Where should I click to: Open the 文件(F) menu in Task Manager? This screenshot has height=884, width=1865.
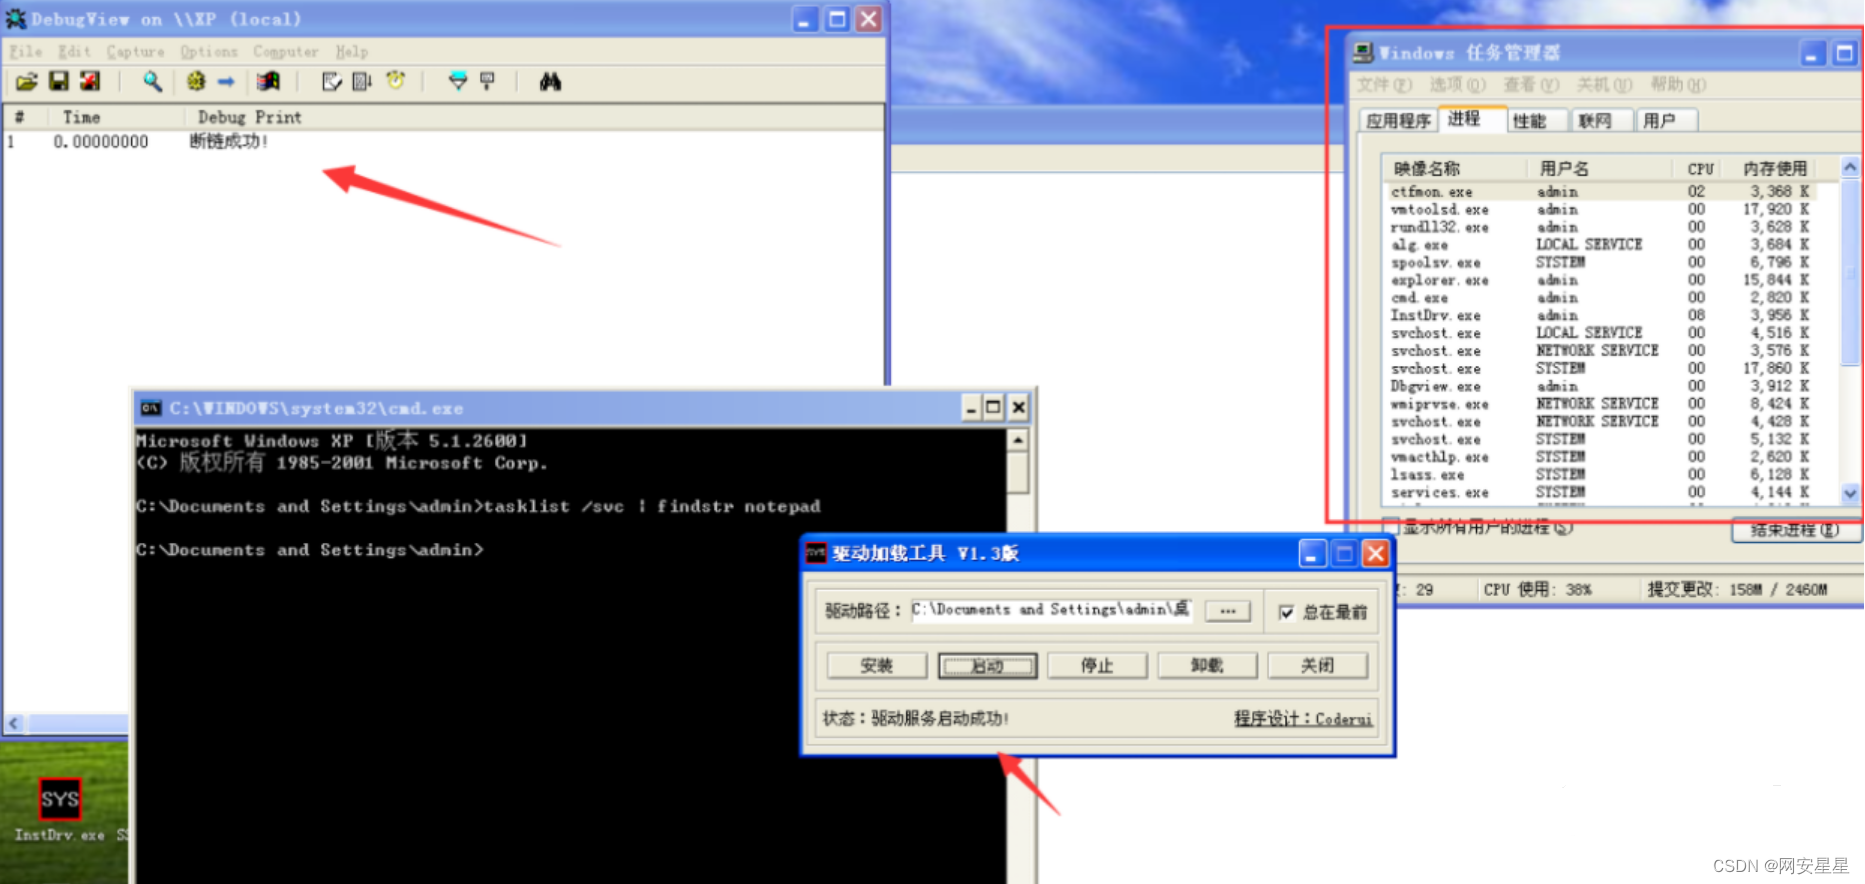pos(1385,85)
